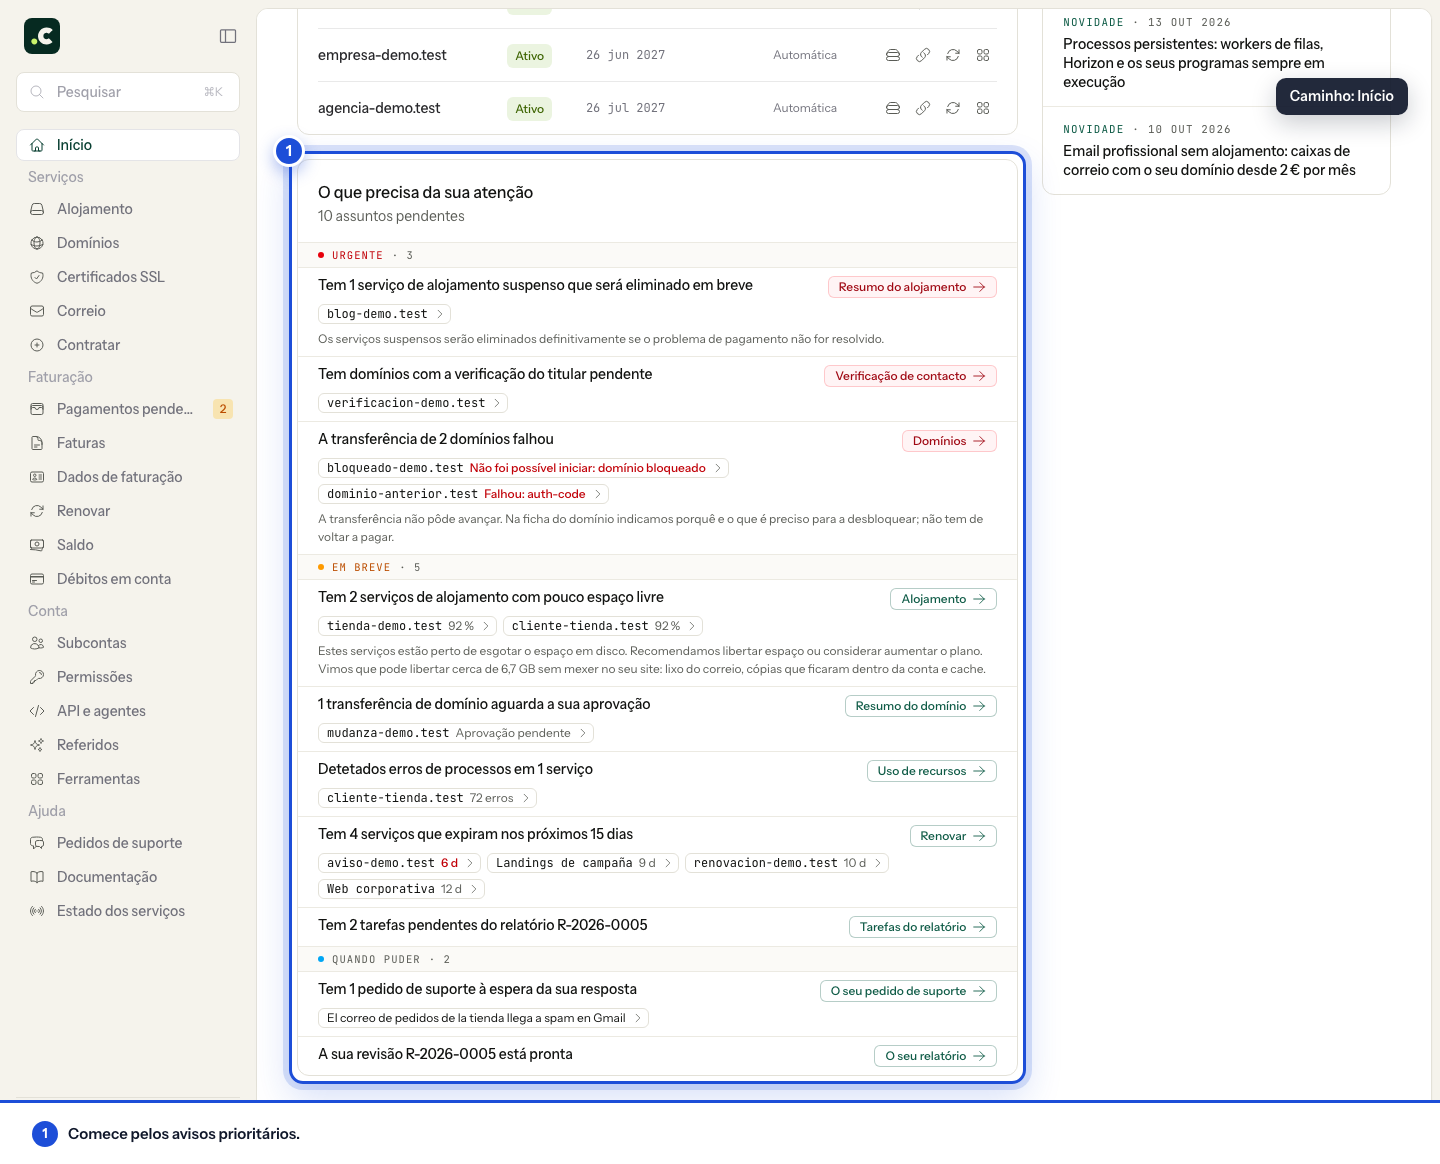Open the tools grid icon for agencia-demo.test
Screen dimensions: 1440x1164
(x=983, y=108)
